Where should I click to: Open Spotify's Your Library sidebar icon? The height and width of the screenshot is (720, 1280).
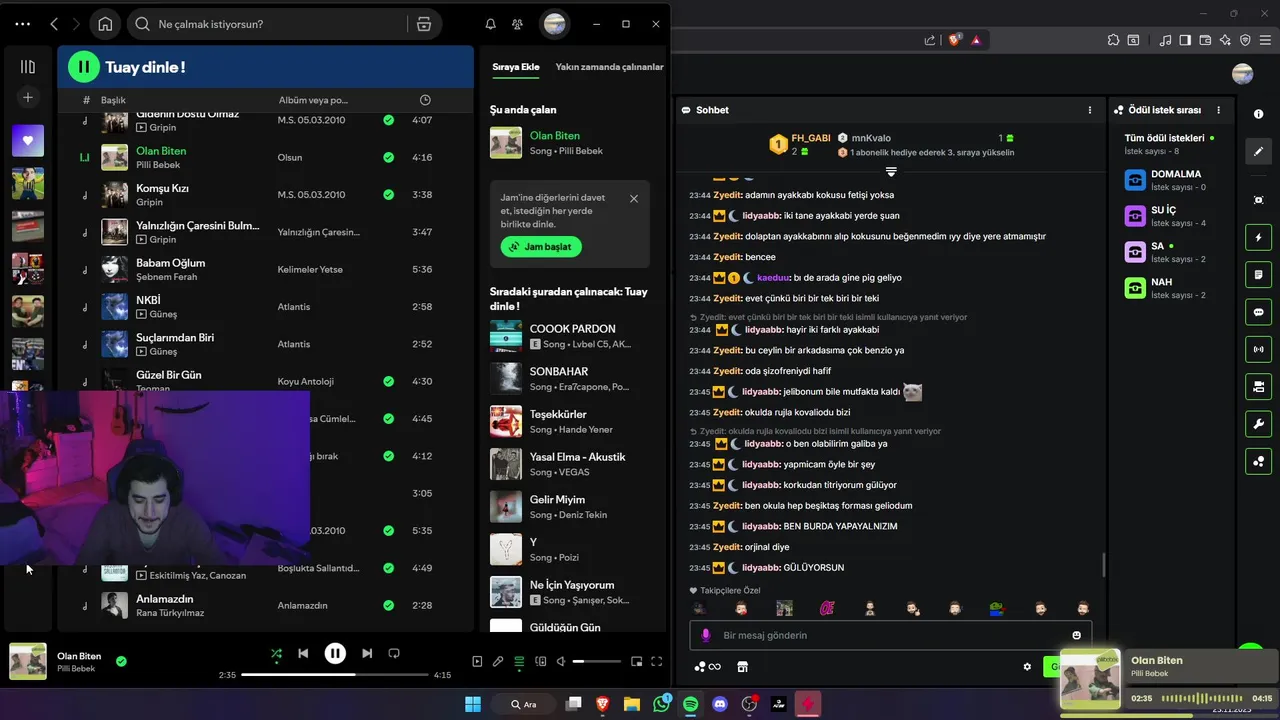pyautogui.click(x=28, y=67)
